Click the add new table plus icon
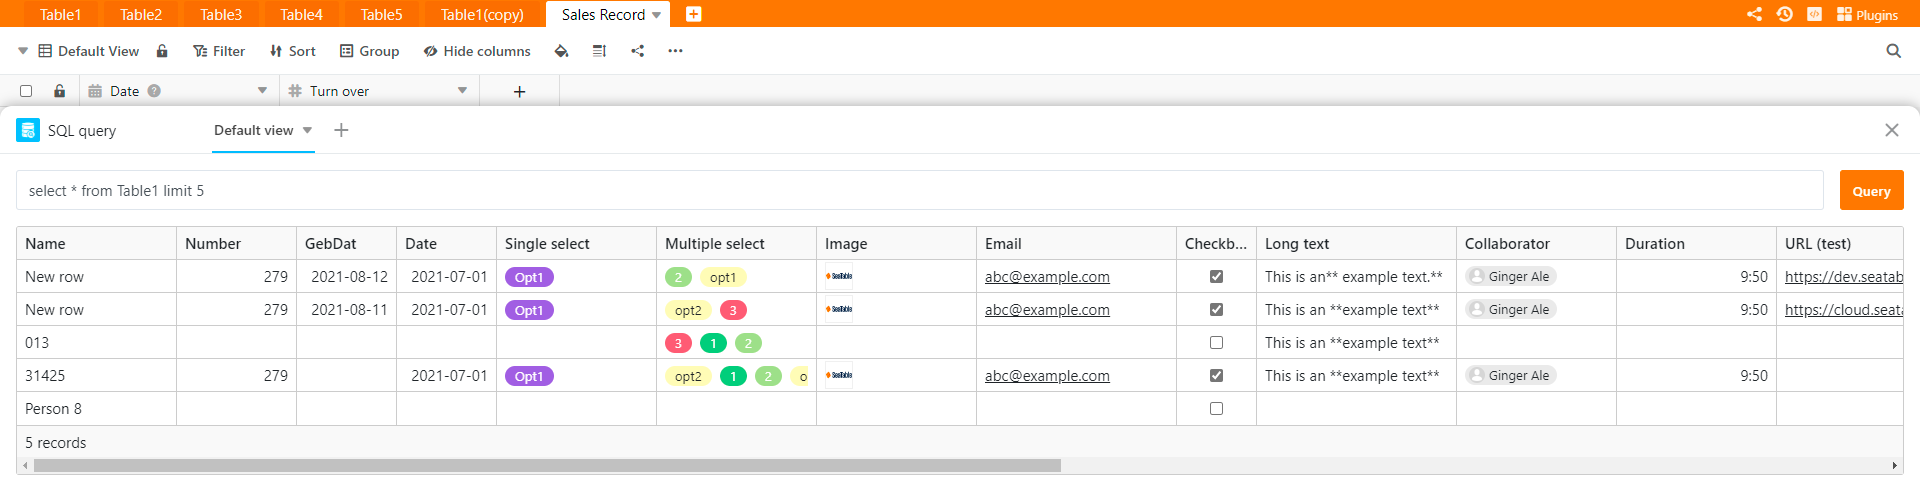This screenshot has height=491, width=1920. pyautogui.click(x=693, y=14)
